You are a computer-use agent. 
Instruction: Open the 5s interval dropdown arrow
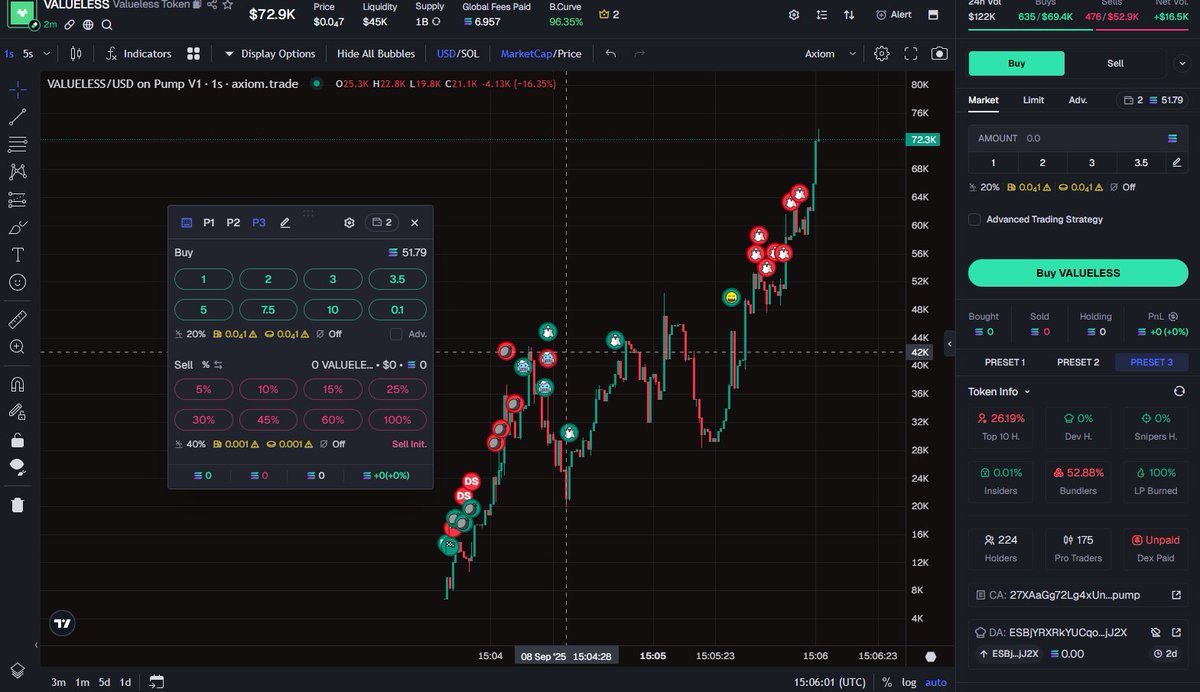[x=47, y=54]
